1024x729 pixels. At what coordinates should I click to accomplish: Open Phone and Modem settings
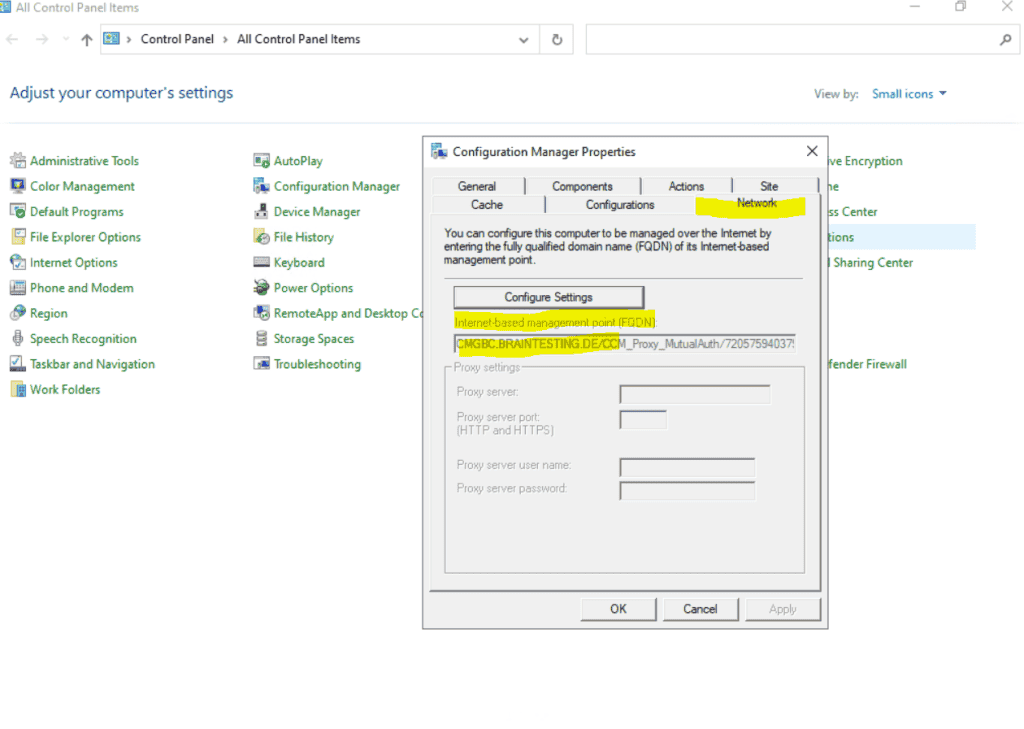[81, 287]
